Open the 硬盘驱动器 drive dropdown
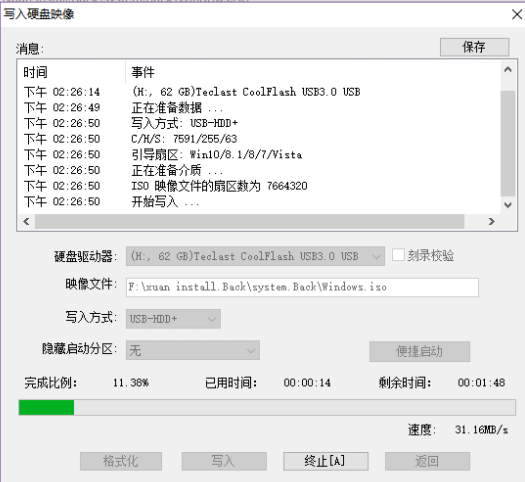The width and height of the screenshot is (525, 482). (255, 256)
